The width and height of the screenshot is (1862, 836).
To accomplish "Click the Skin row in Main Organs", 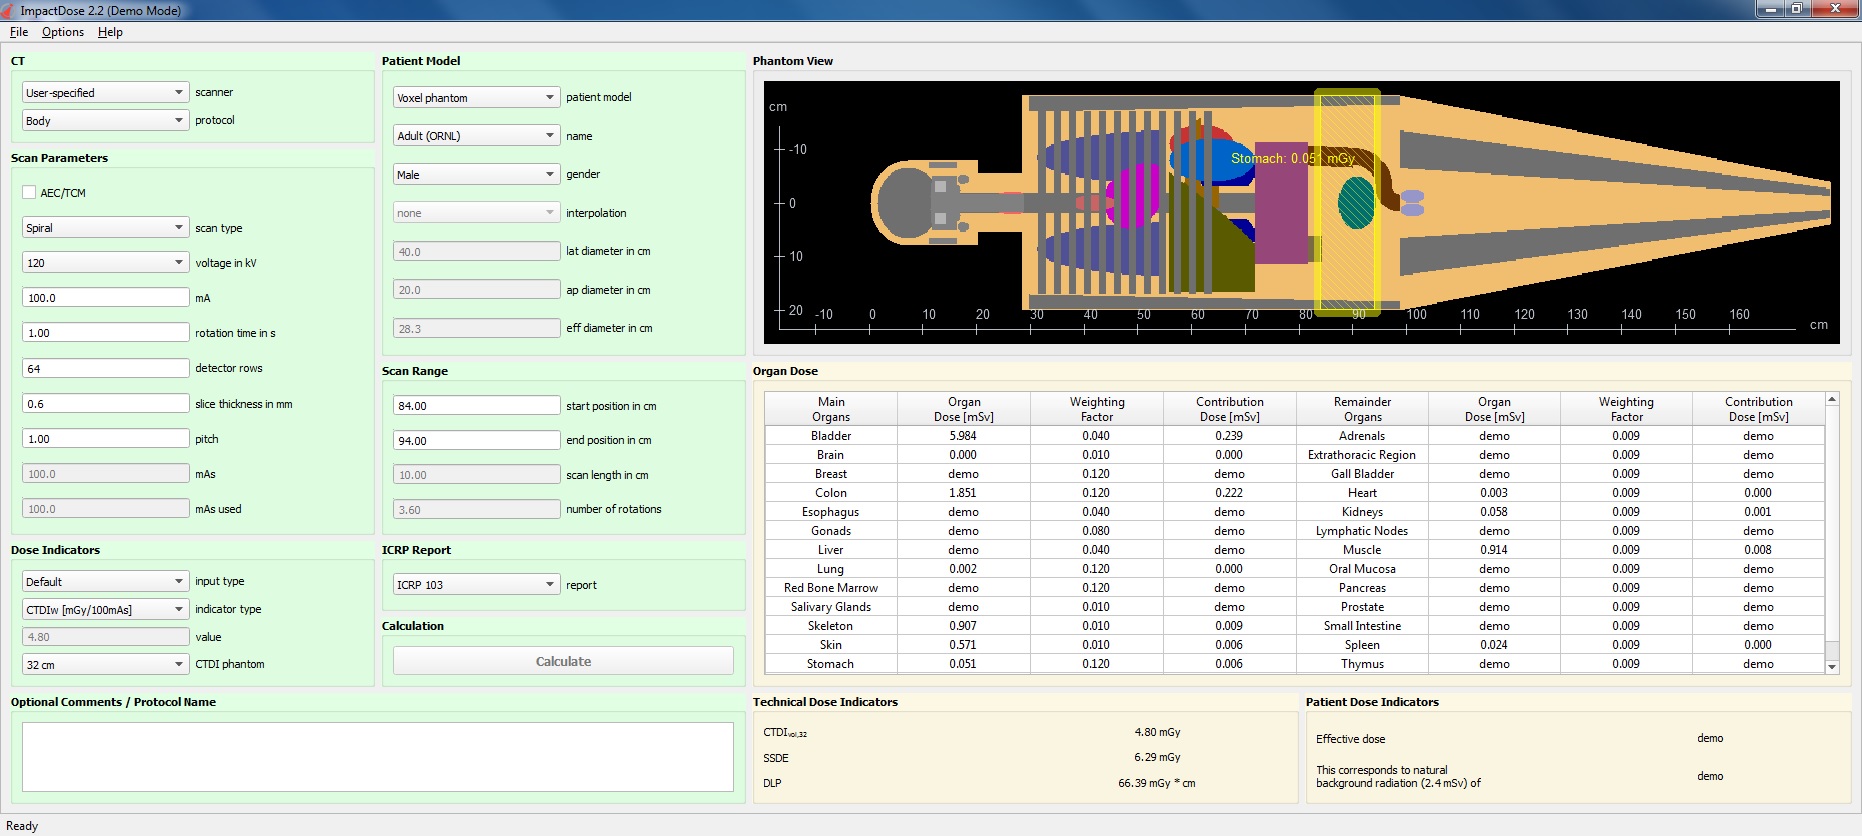I will [831, 645].
